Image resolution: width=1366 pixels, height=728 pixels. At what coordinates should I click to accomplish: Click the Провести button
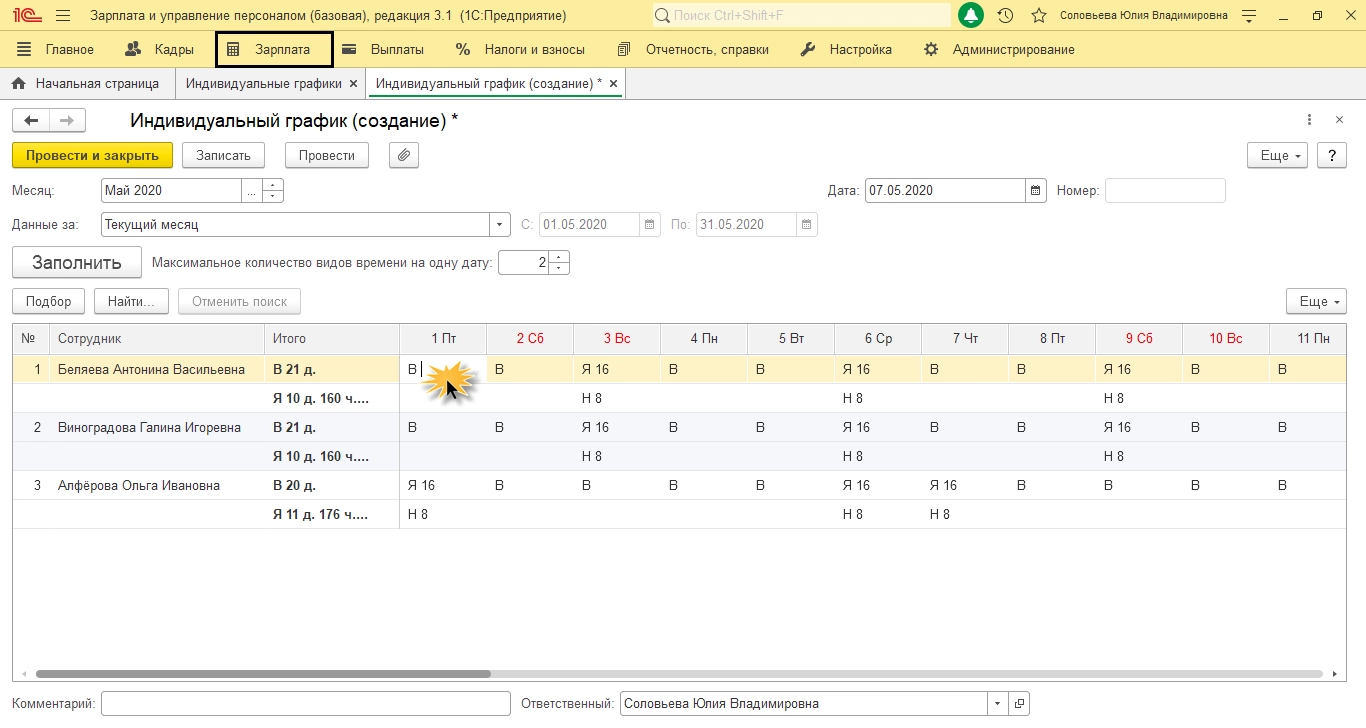coord(327,155)
